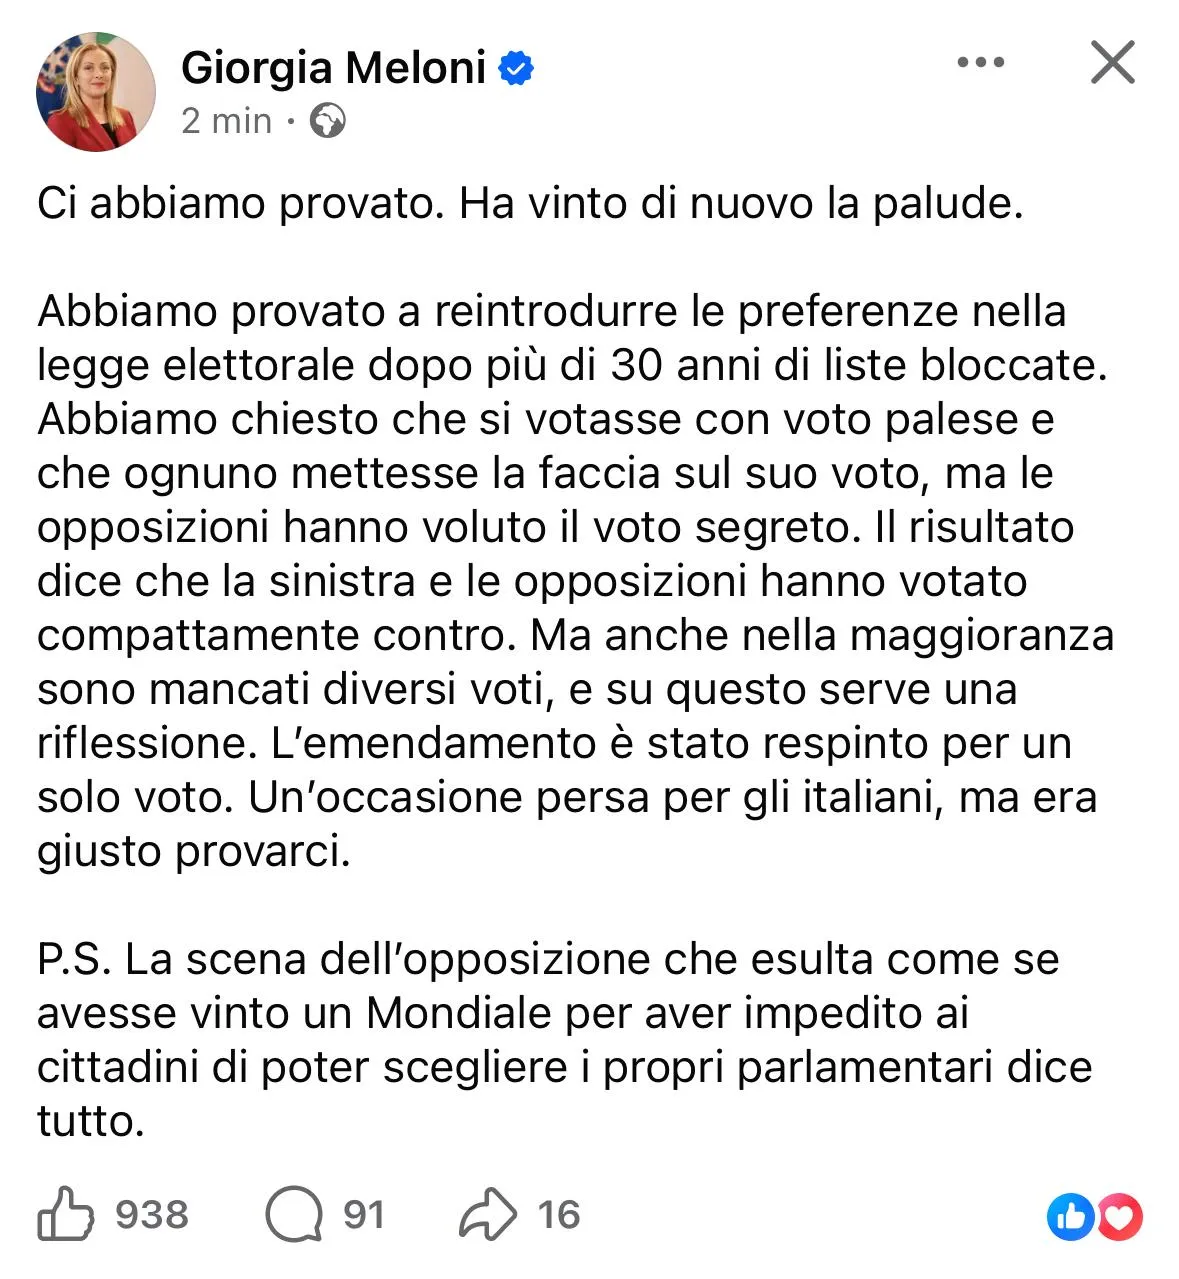Click the final word 'tutto.' in the post

coord(91,1121)
